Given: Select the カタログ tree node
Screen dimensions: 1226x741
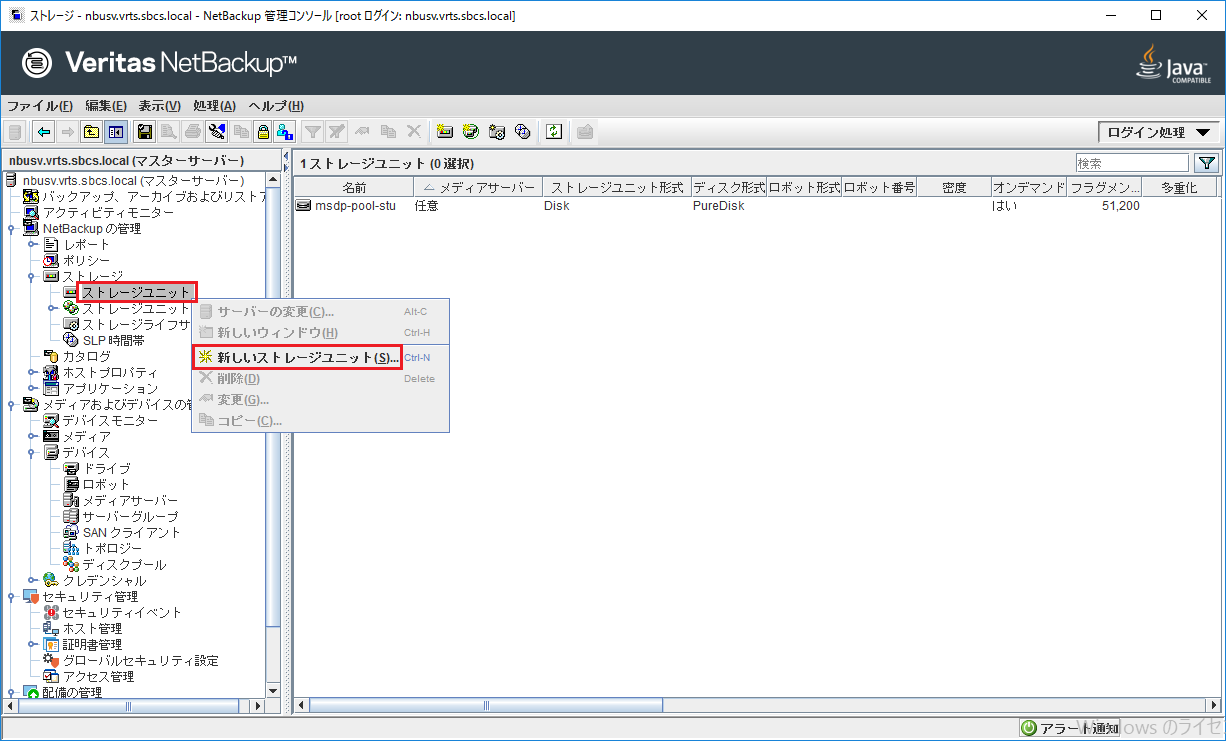Looking at the screenshot, I should click(86, 356).
